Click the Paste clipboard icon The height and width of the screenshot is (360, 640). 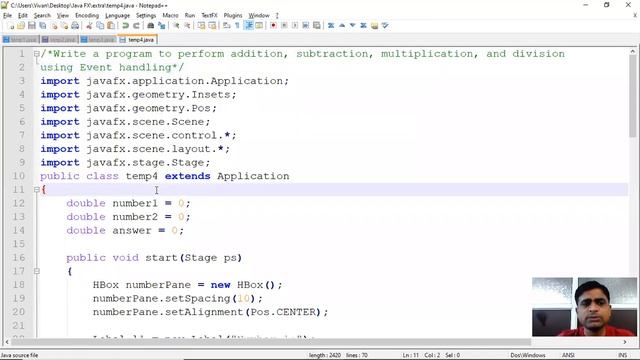click(x=111, y=26)
